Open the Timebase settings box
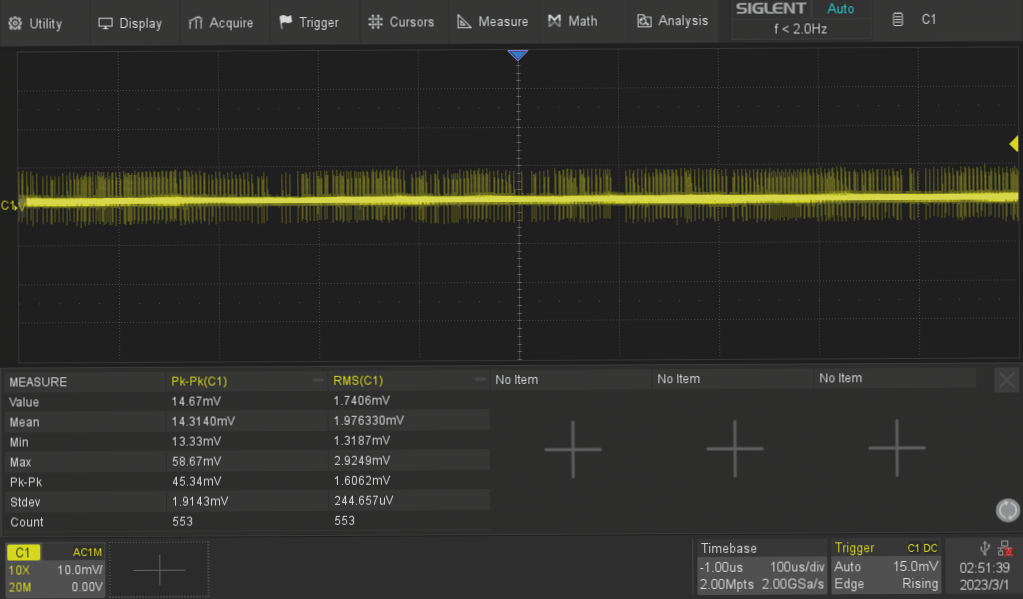 [762, 567]
